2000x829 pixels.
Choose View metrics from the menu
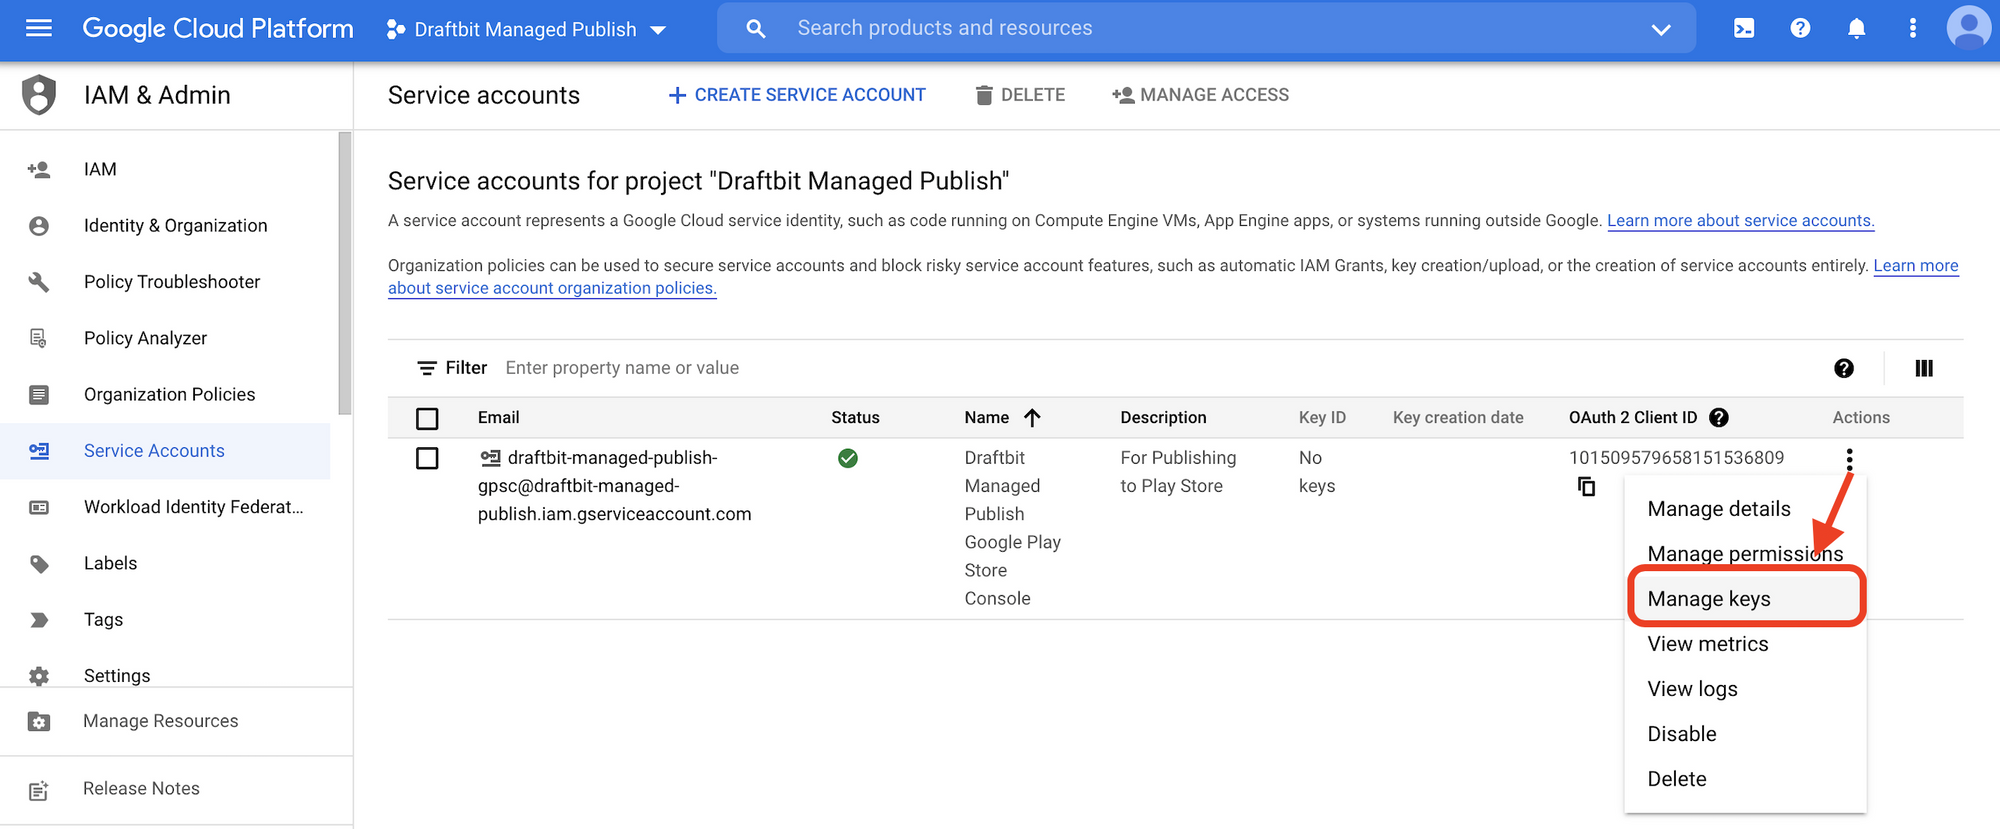click(x=1707, y=644)
